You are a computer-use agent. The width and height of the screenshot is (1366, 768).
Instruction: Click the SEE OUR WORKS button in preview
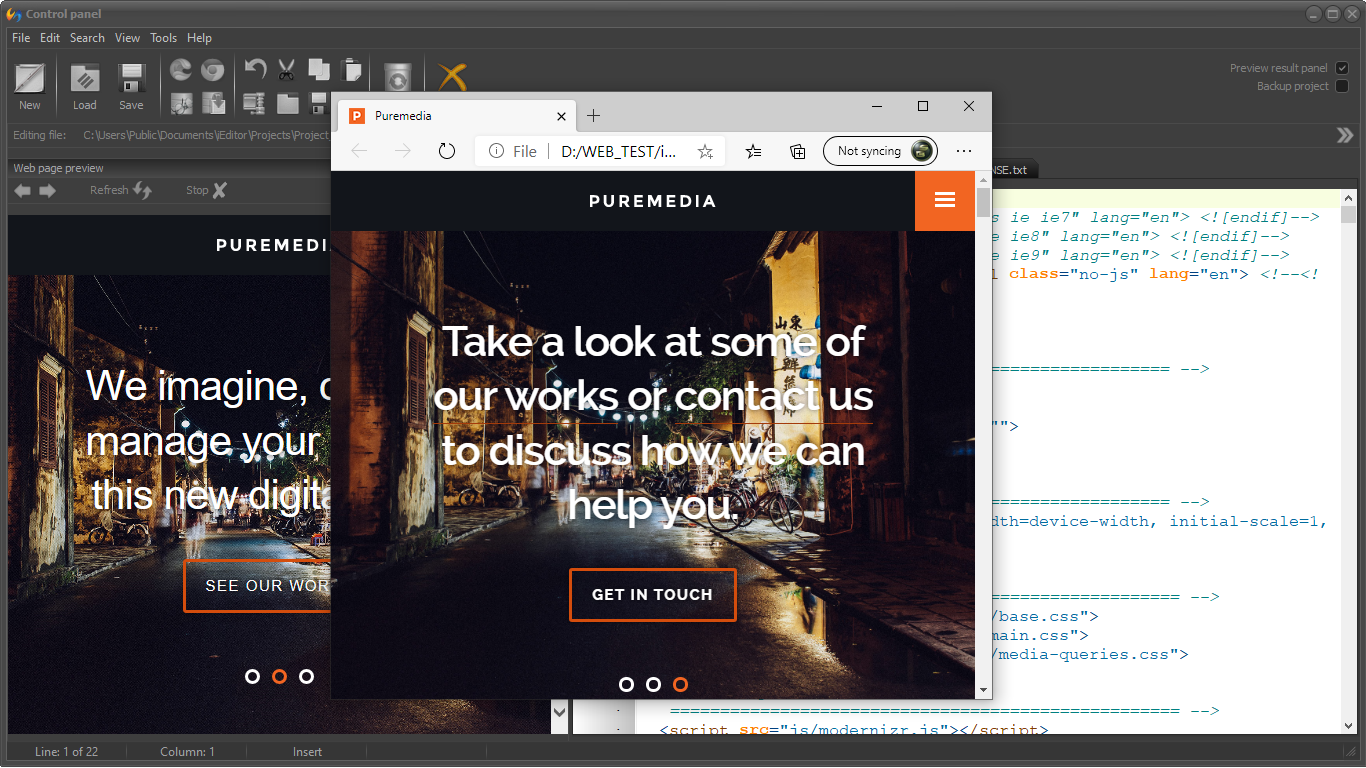click(x=258, y=586)
